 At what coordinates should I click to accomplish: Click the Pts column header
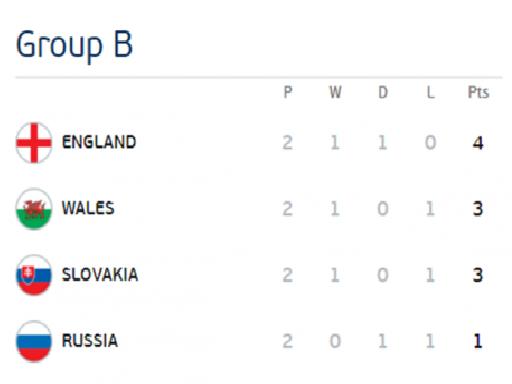click(478, 92)
